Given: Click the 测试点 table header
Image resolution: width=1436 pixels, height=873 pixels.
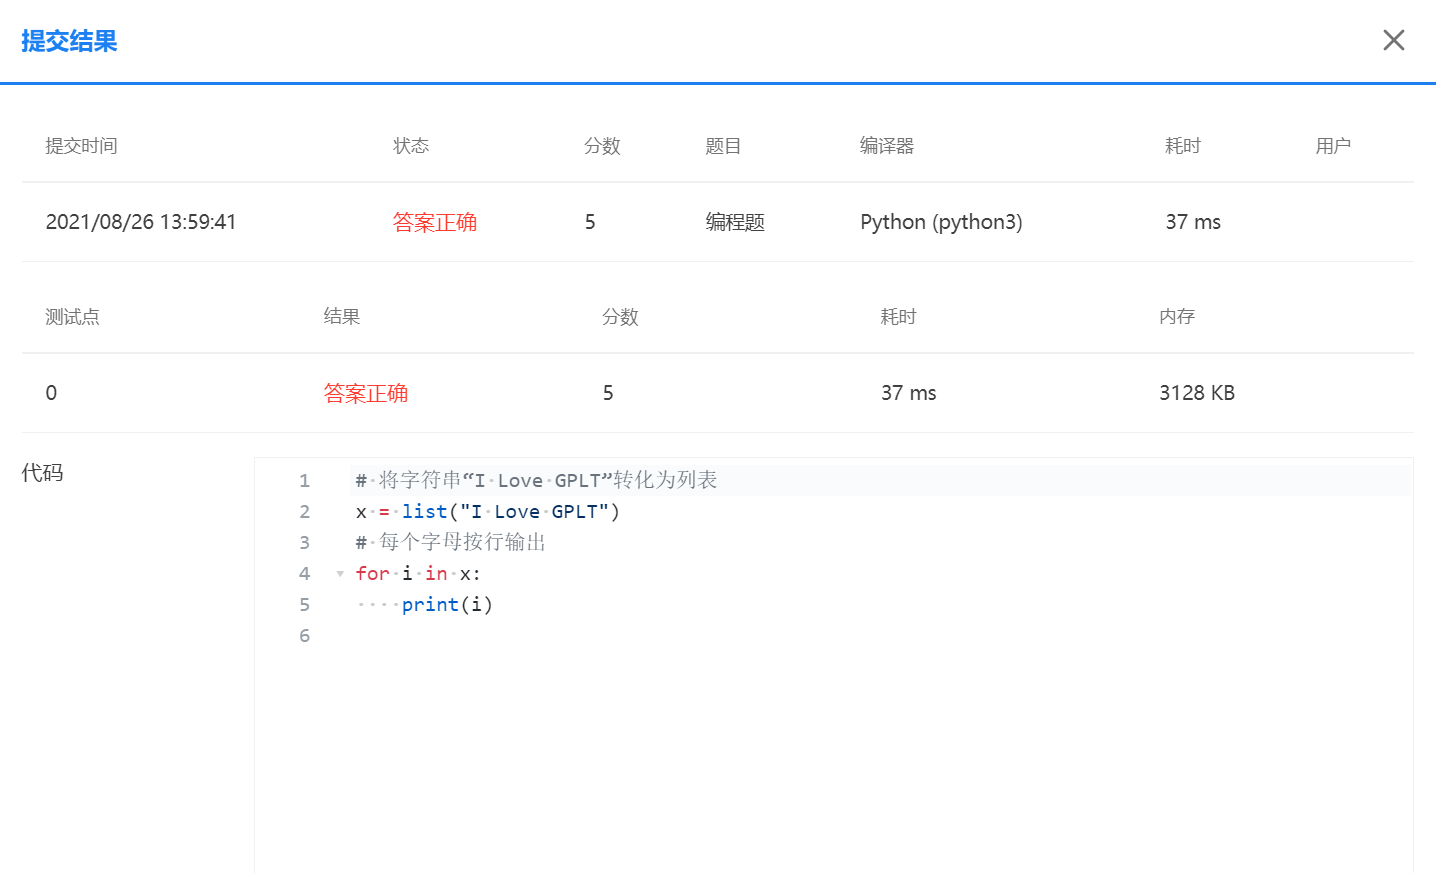Looking at the screenshot, I should point(72,316).
